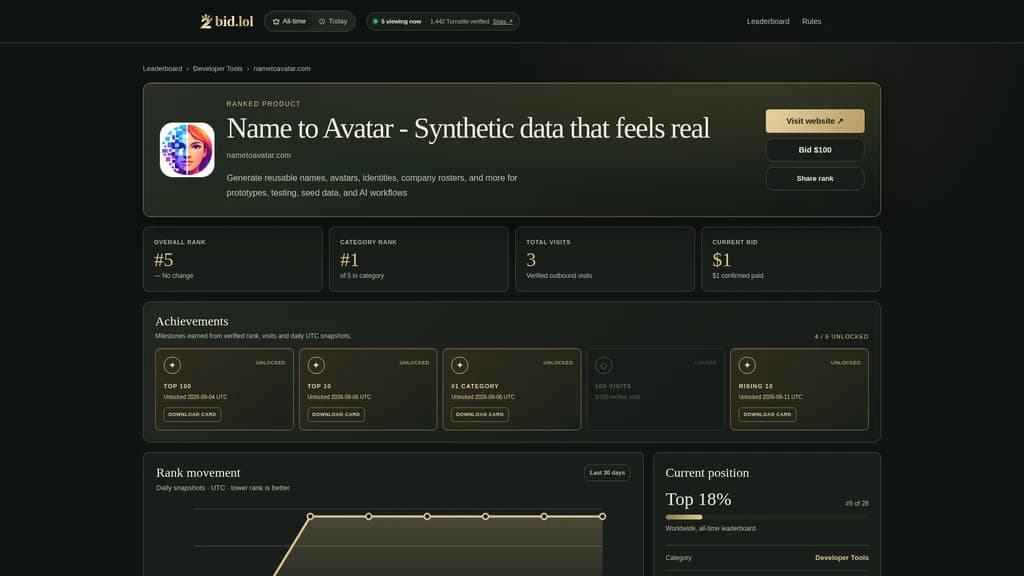Click the Rising 10 achievement badge icon
Screen dimensions: 1024x576
click(747, 365)
